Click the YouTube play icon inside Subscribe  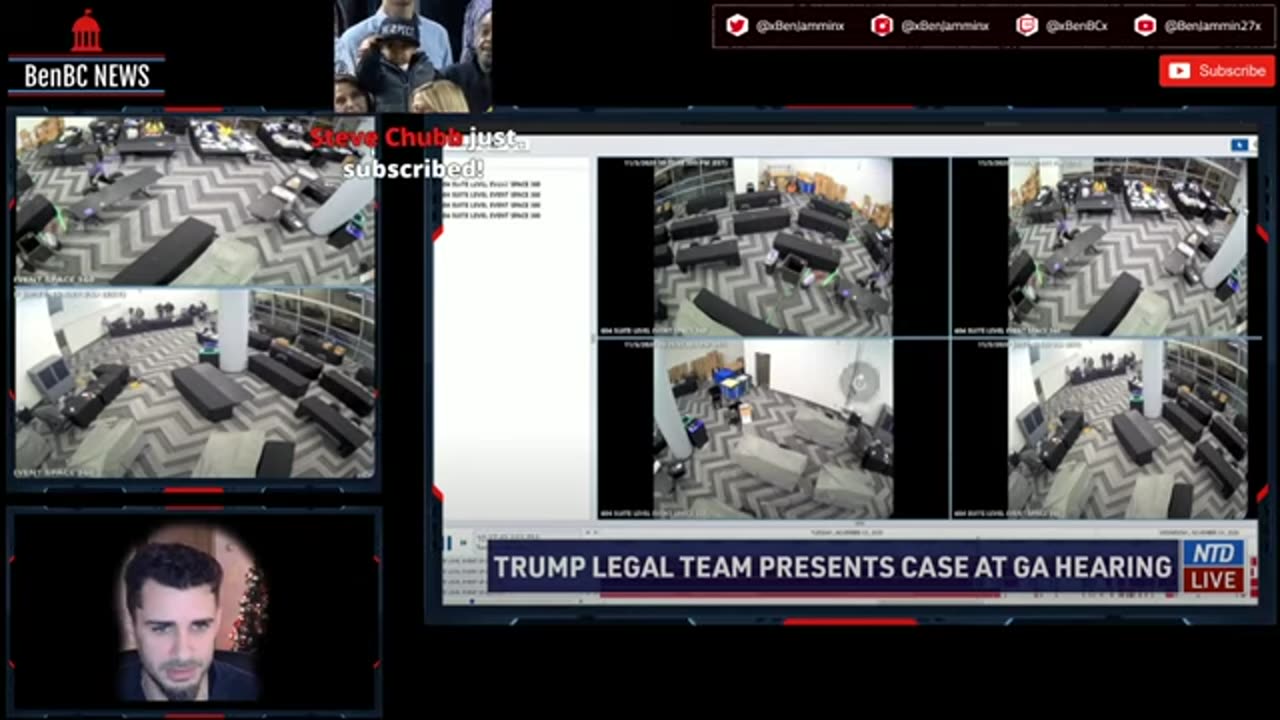pos(1180,71)
